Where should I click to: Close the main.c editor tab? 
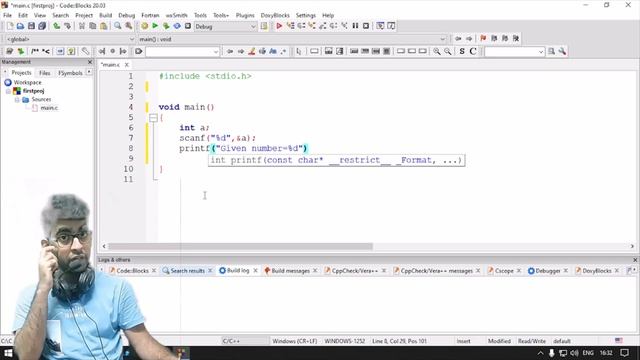[x=127, y=65]
